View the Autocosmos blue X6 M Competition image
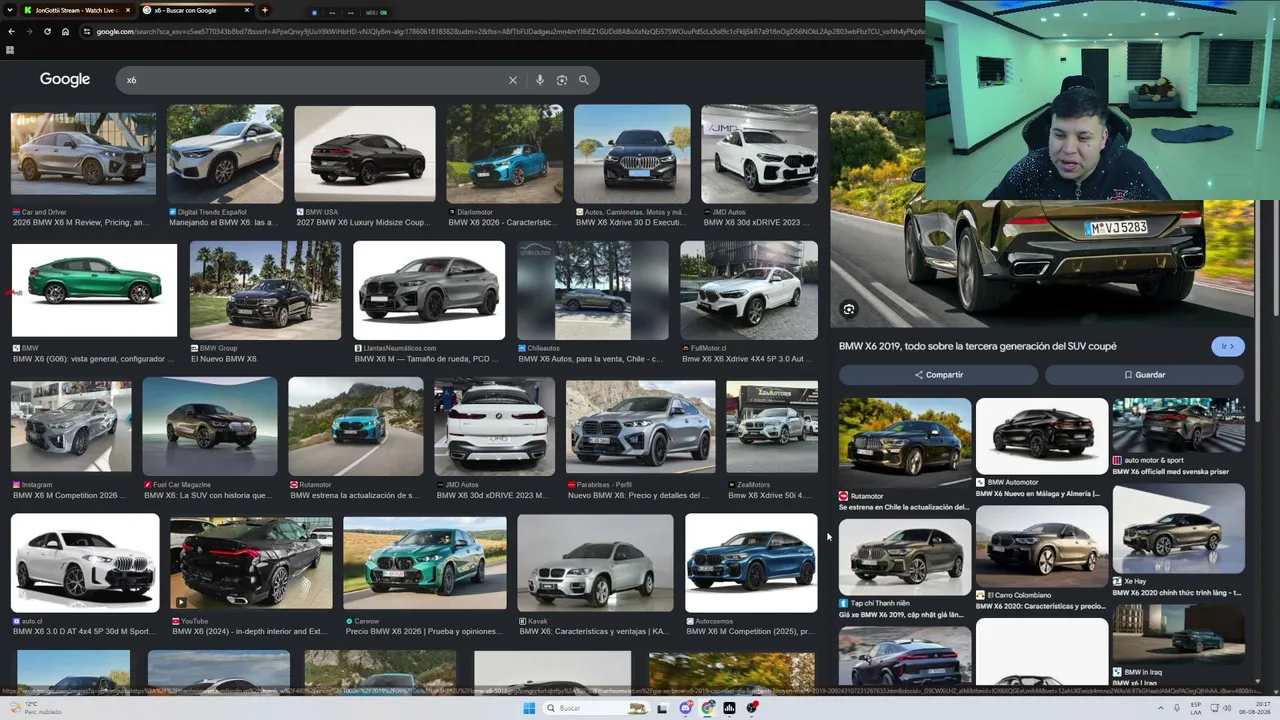Viewport: 1280px width, 720px height. (x=751, y=563)
